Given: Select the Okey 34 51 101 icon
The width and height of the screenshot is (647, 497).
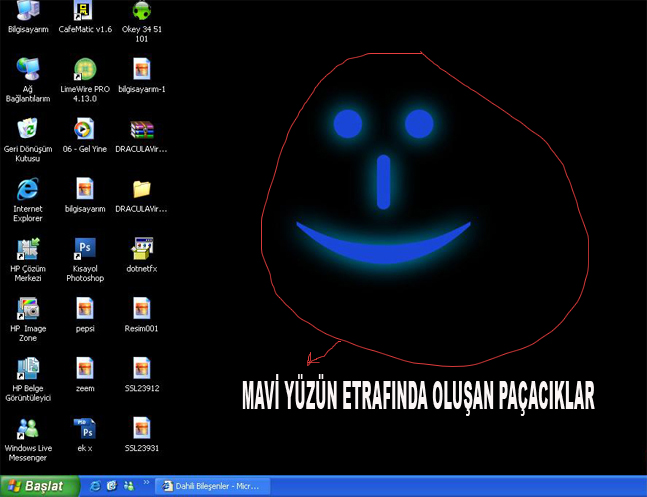Looking at the screenshot, I should (142, 13).
